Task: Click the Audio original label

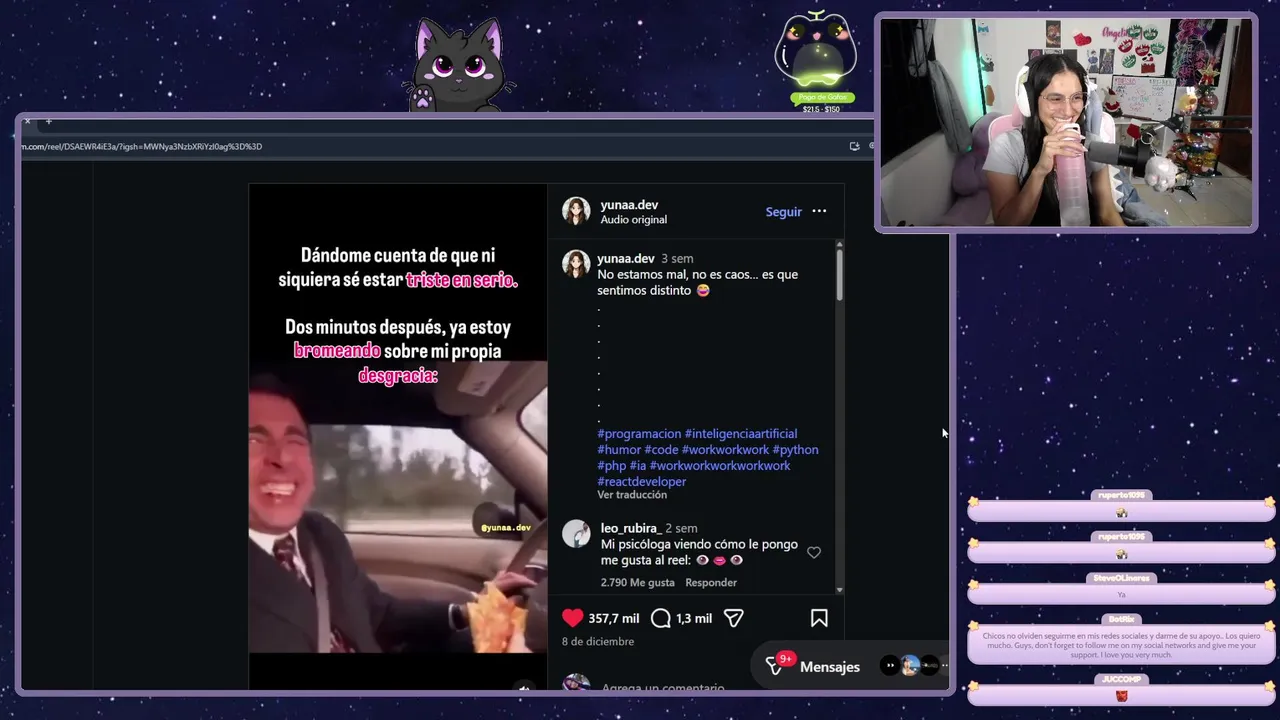Action: (x=633, y=219)
